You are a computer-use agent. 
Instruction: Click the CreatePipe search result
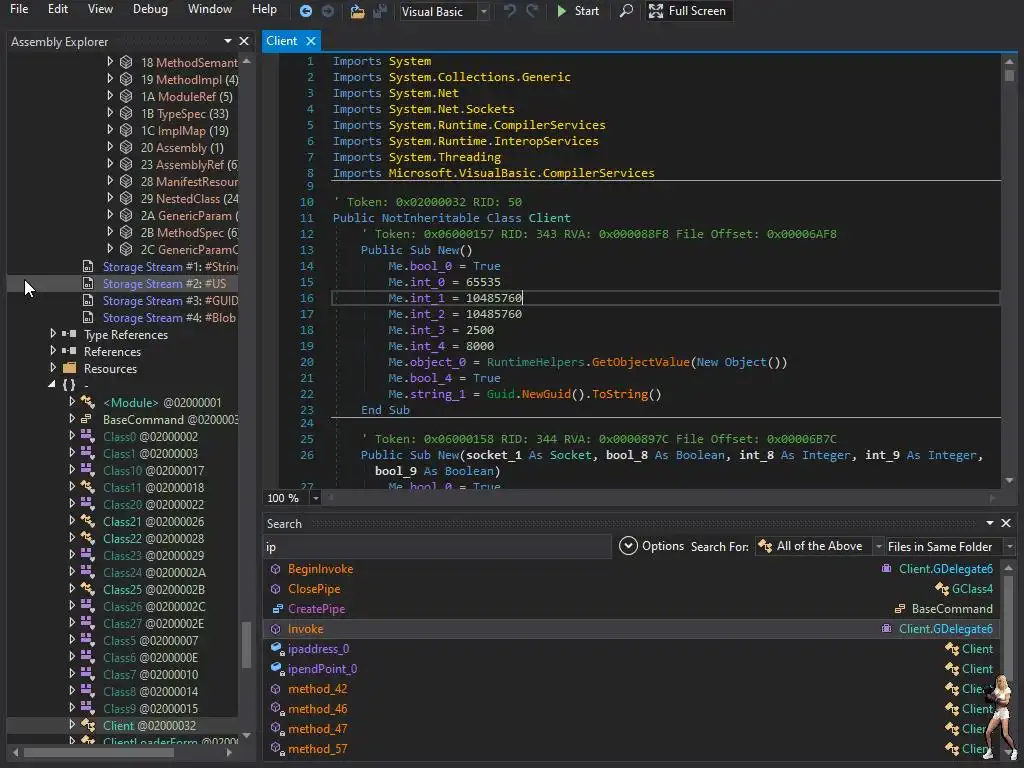(x=316, y=609)
